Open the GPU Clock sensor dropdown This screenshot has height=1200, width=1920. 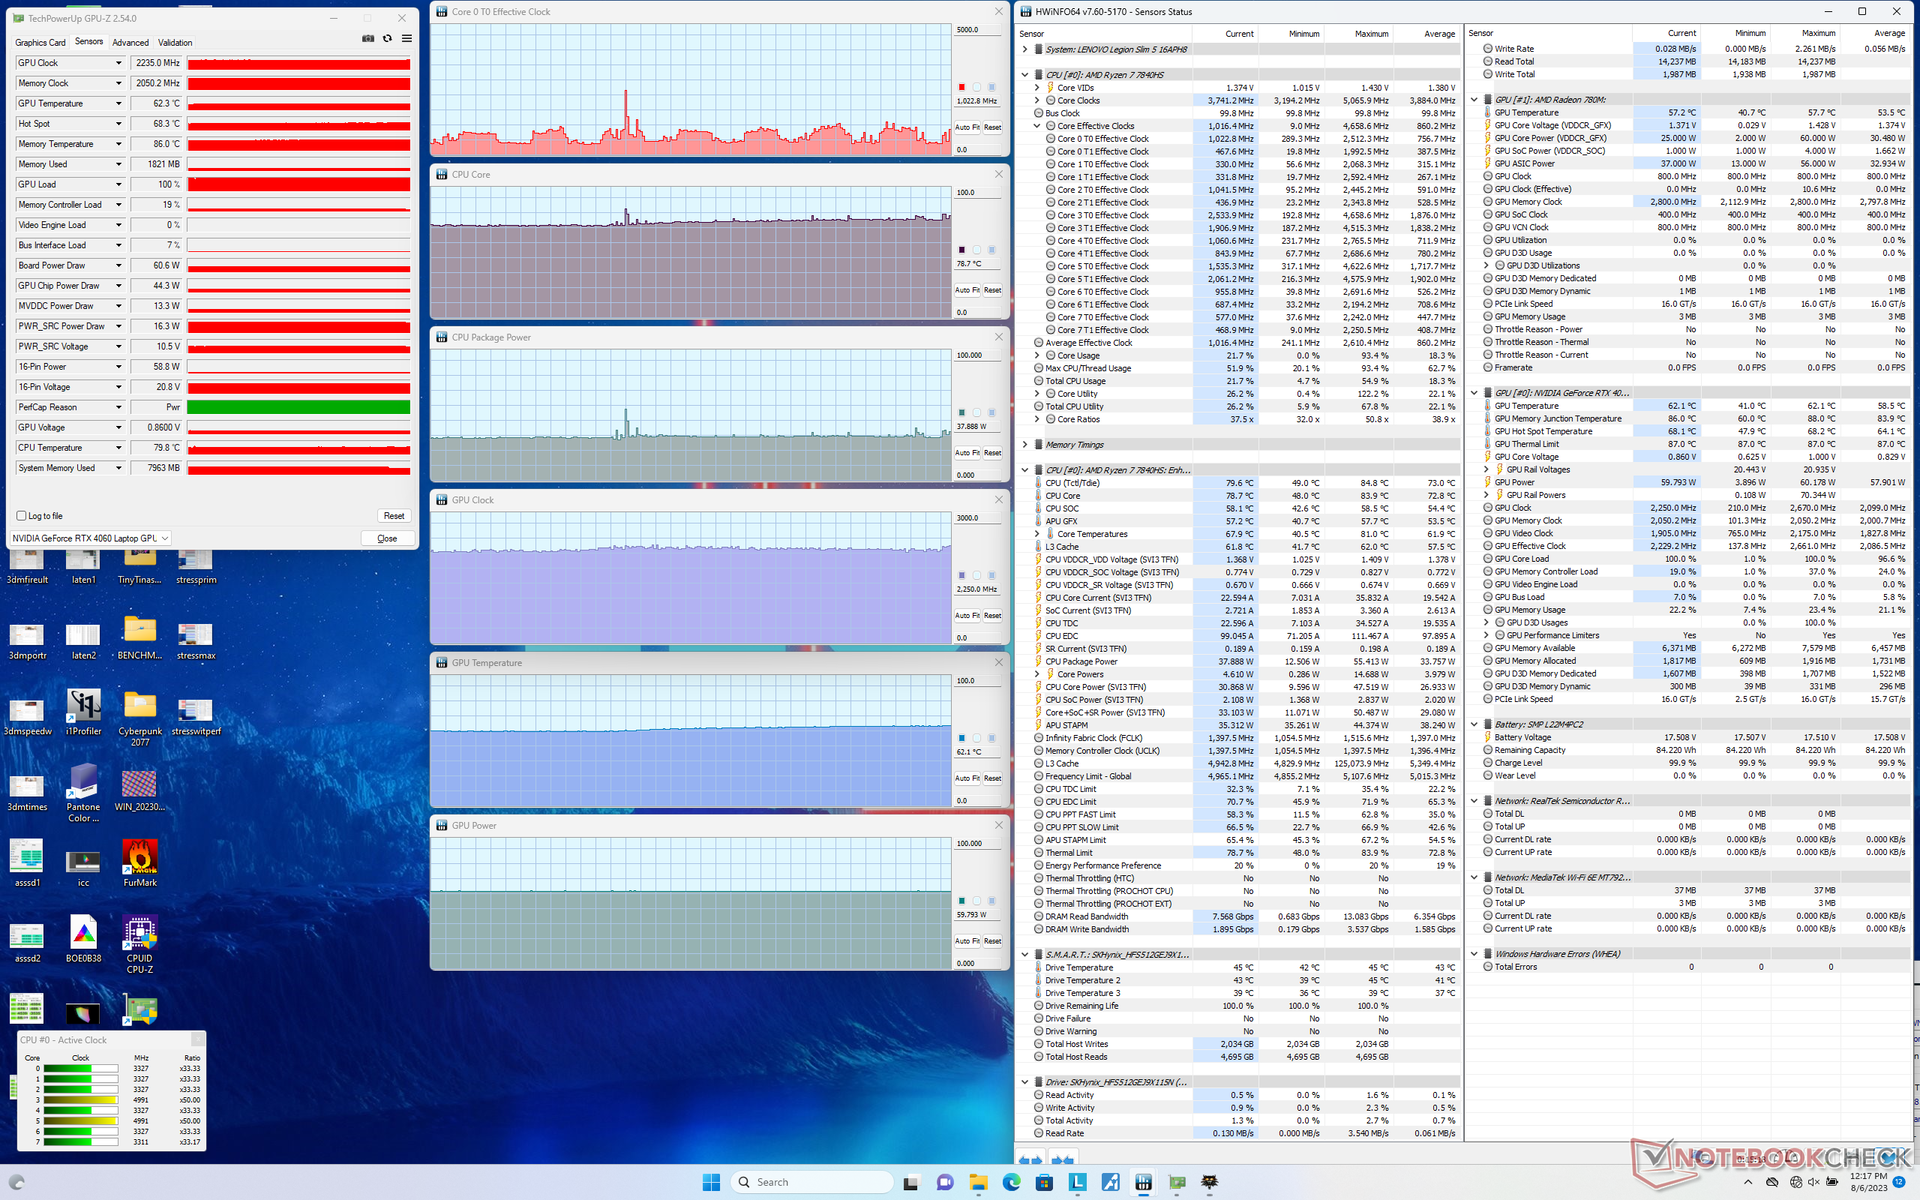[118, 63]
